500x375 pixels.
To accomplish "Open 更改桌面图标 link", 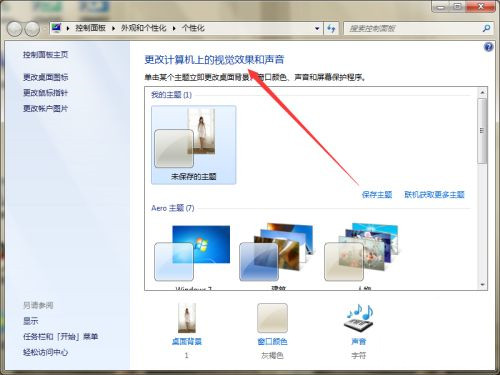I will tap(46, 77).
